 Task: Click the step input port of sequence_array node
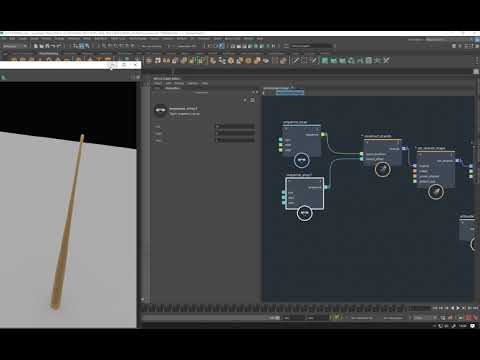pos(280,150)
